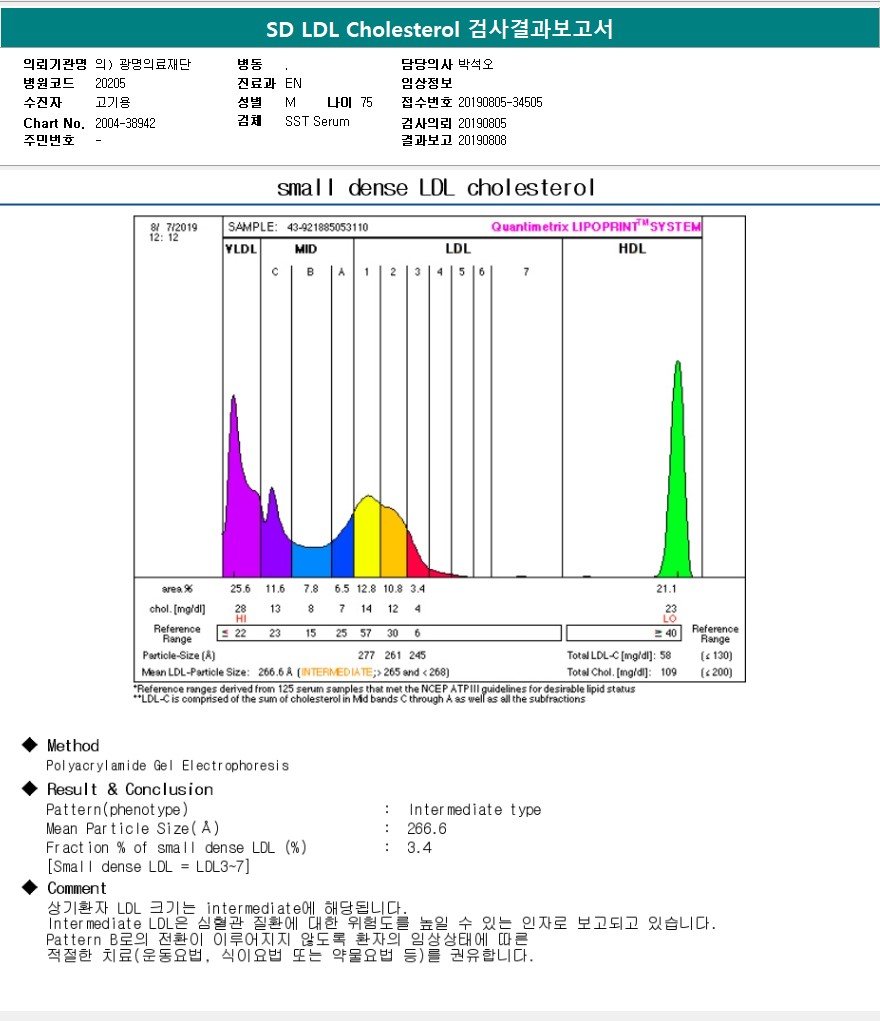880x1021 pixels.
Task: Select LDL subfraction label "7"
Action: 526,272
